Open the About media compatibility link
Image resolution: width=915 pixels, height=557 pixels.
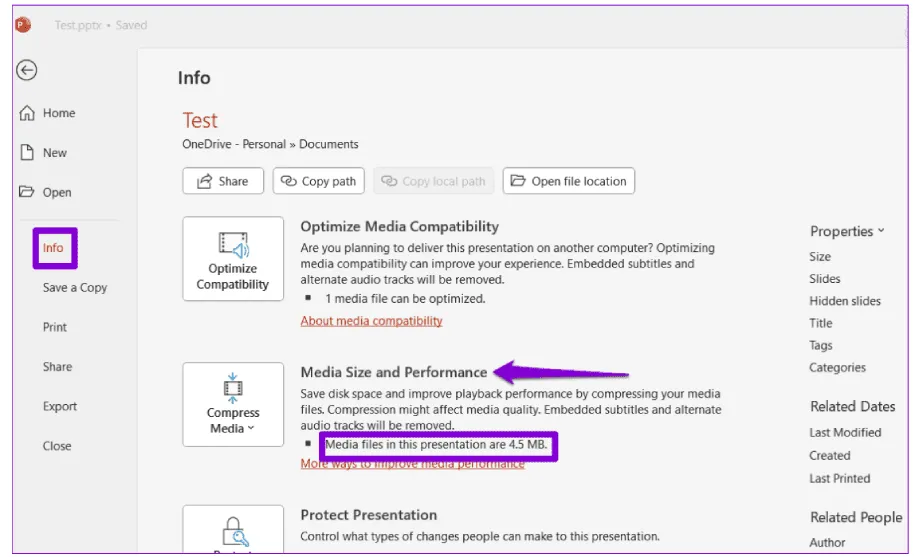coord(371,321)
